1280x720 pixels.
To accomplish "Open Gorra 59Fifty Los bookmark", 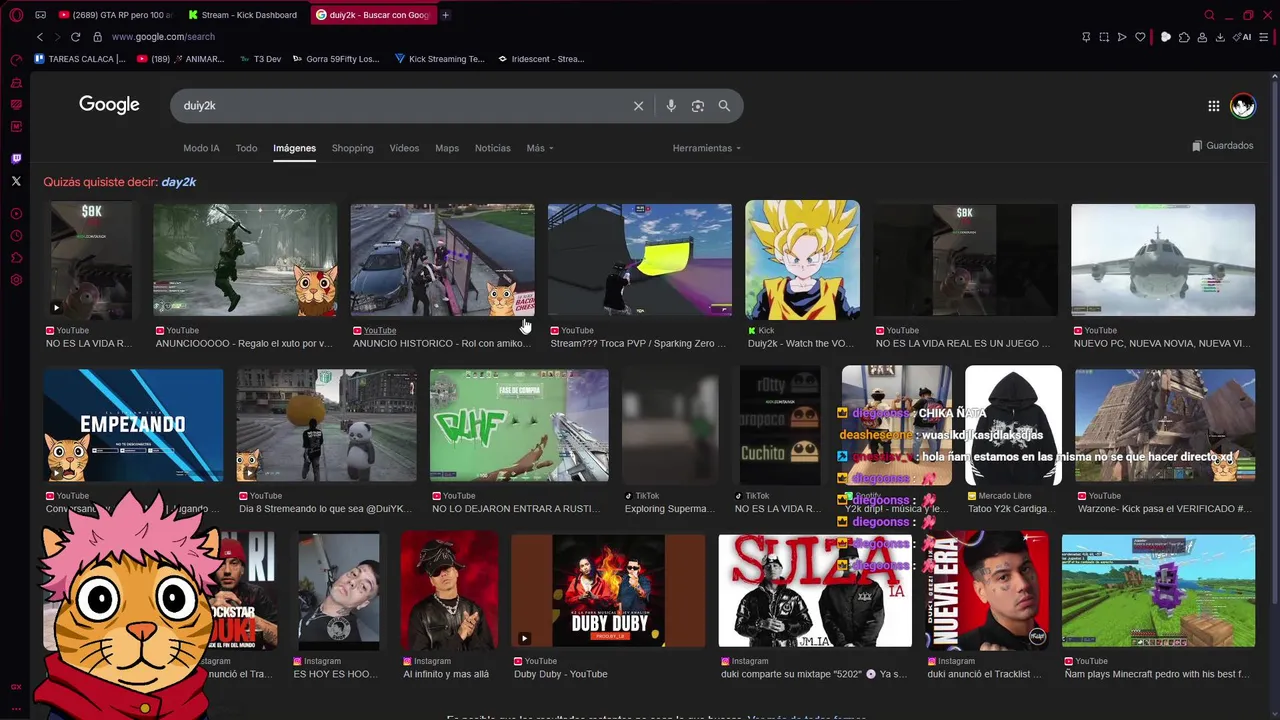I will 336,59.
